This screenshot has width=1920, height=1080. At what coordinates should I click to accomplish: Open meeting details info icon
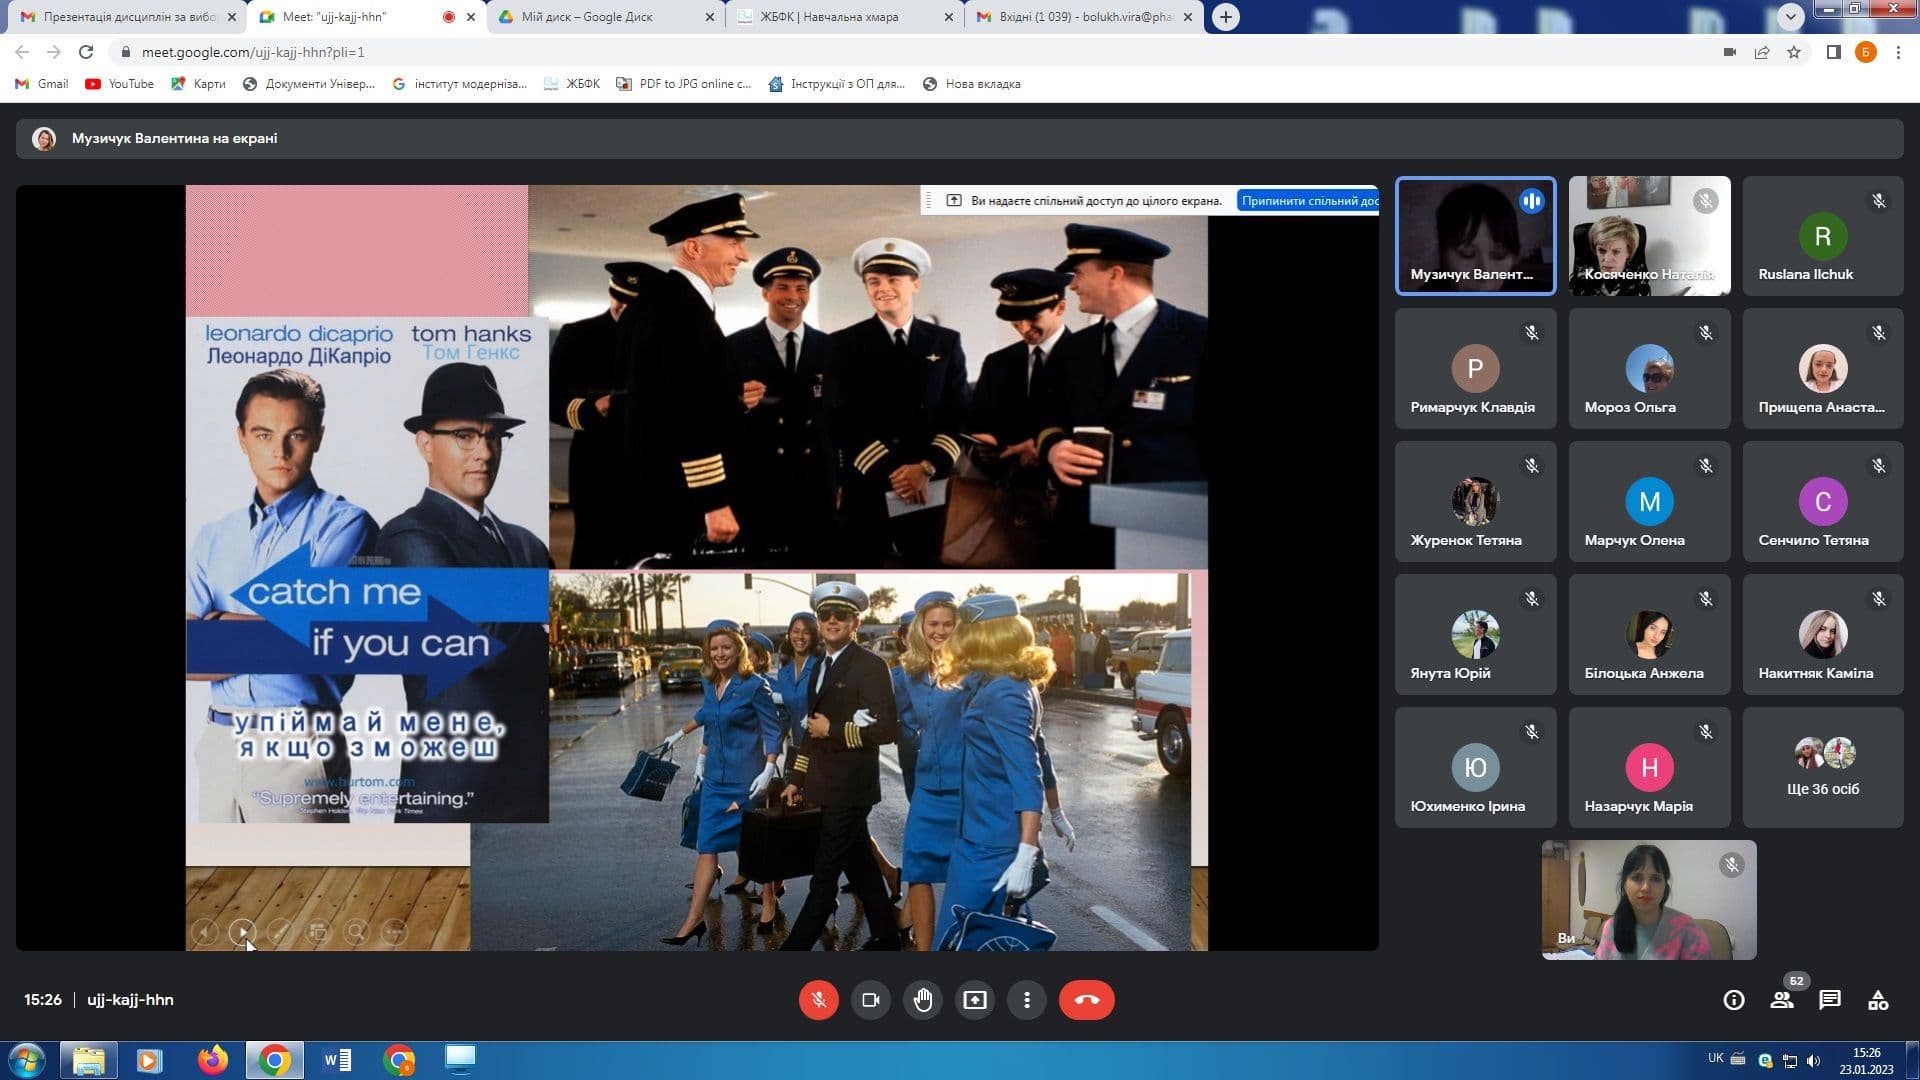coord(1734,1000)
